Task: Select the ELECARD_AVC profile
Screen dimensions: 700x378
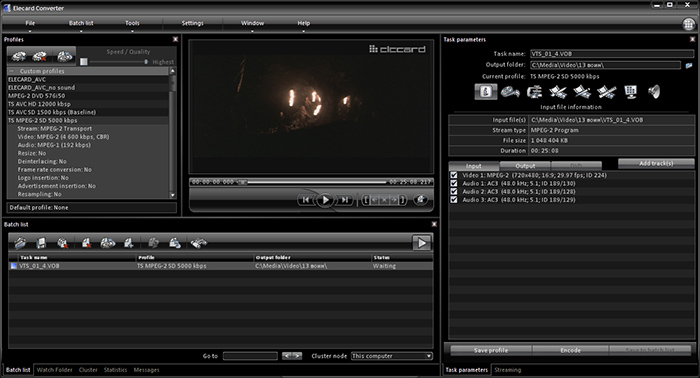Action: 88,79
